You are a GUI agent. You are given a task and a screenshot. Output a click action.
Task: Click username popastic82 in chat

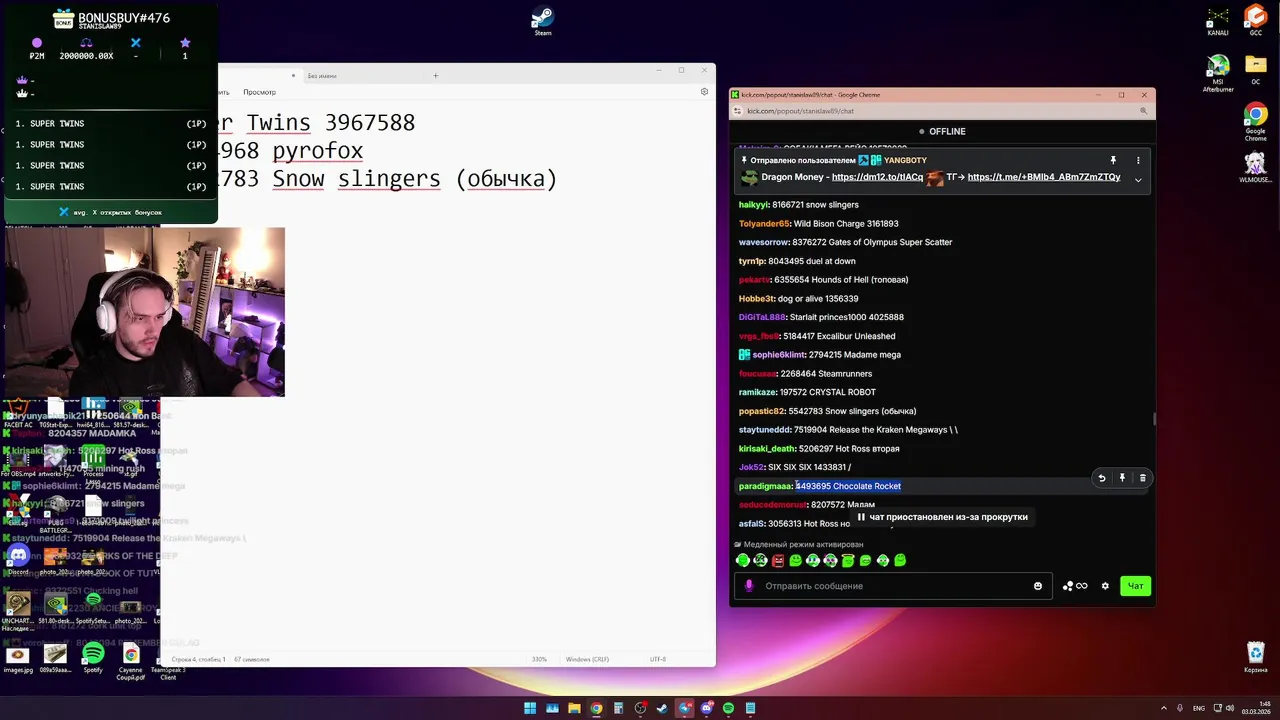[x=762, y=411]
